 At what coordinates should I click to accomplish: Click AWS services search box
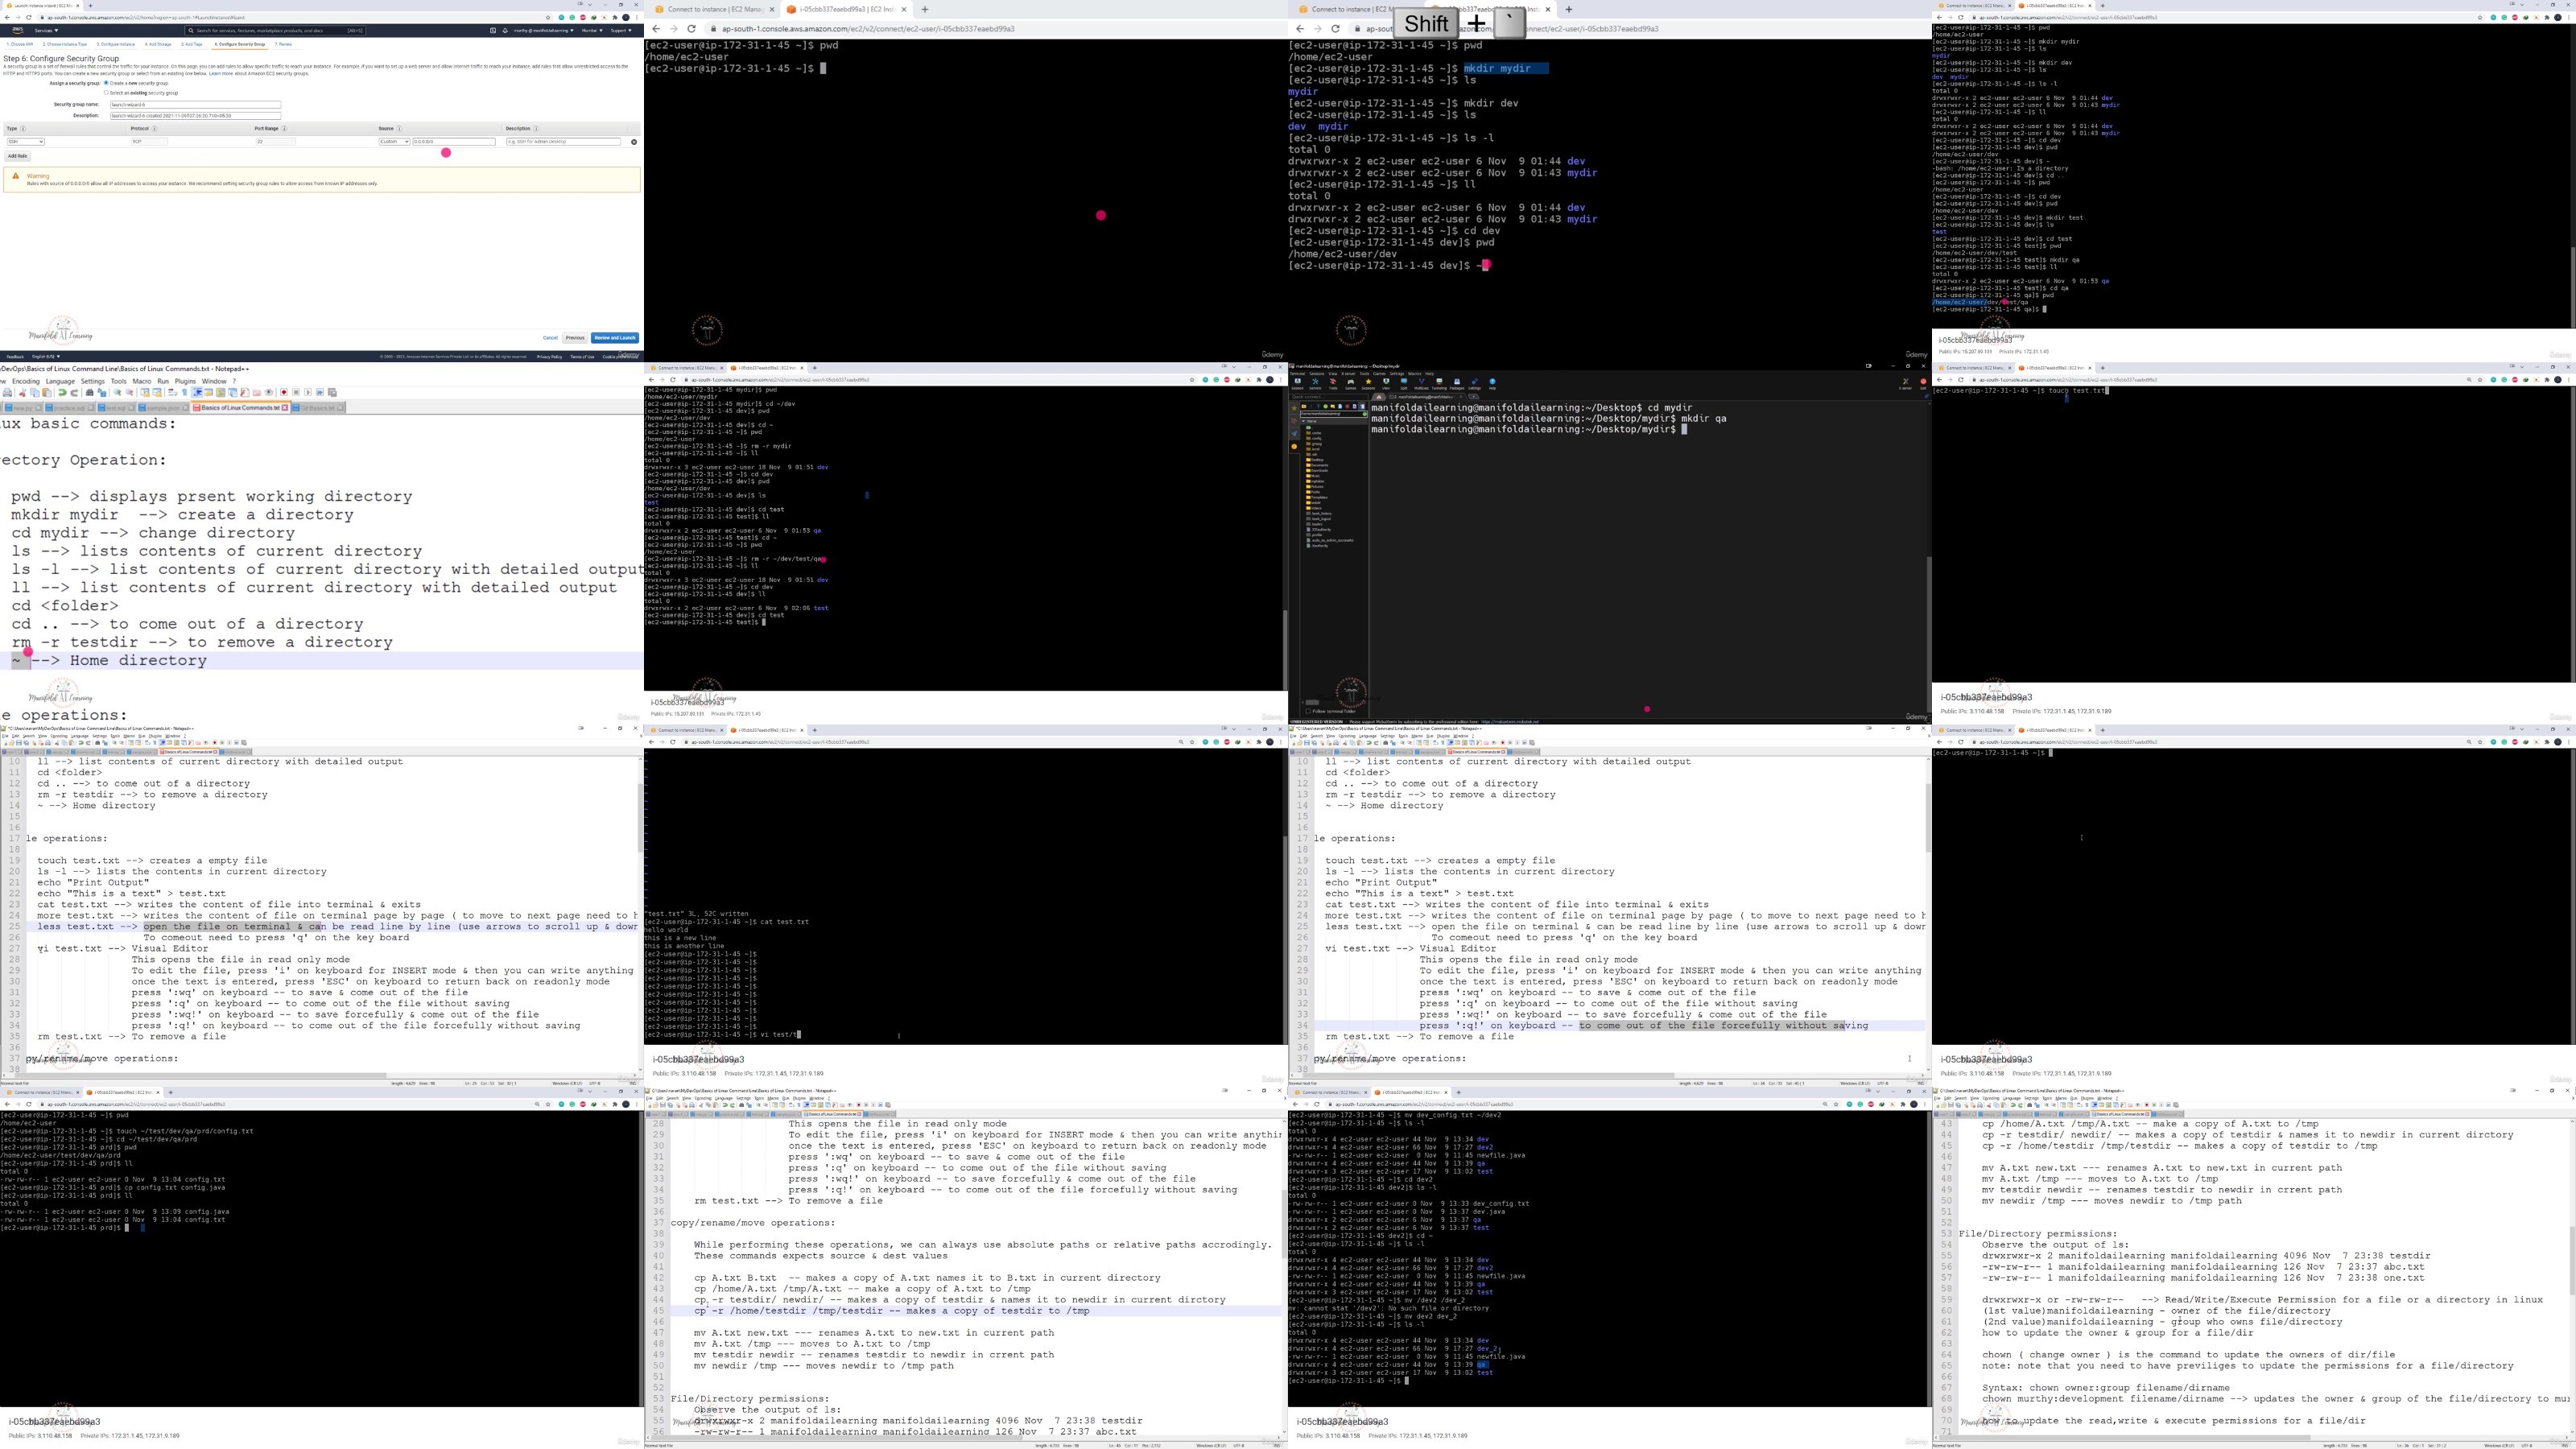[x=275, y=31]
